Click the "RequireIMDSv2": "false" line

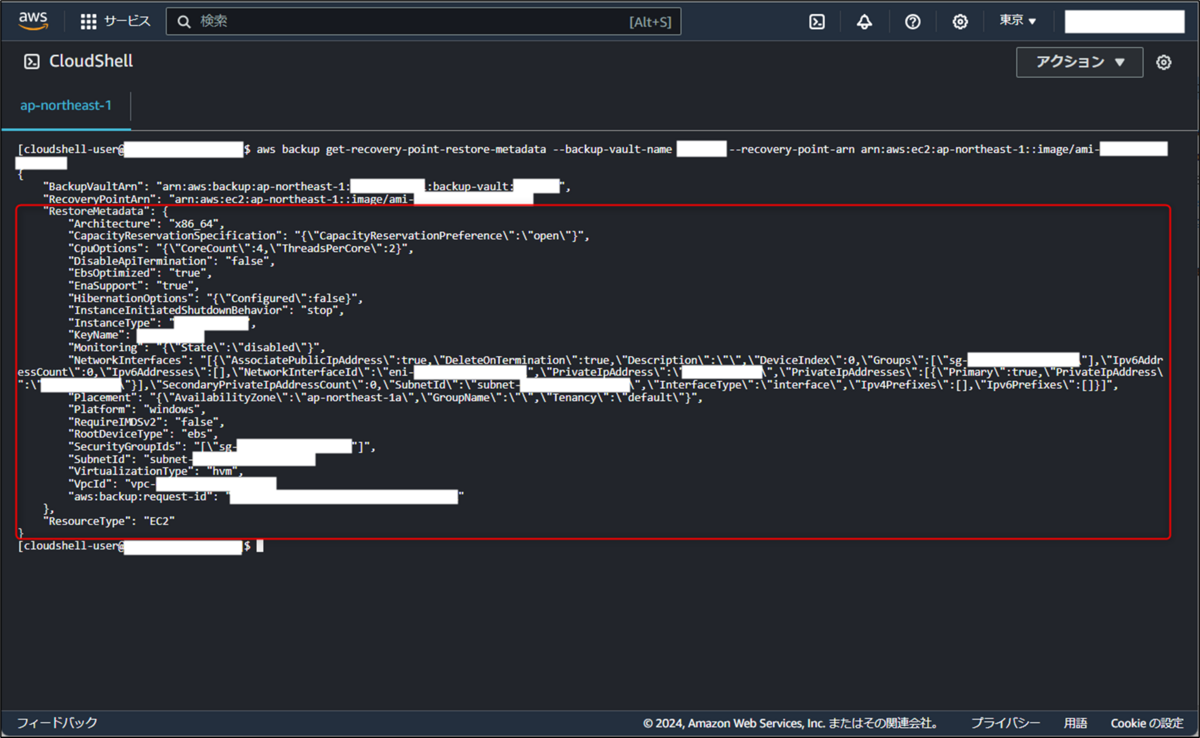point(147,422)
